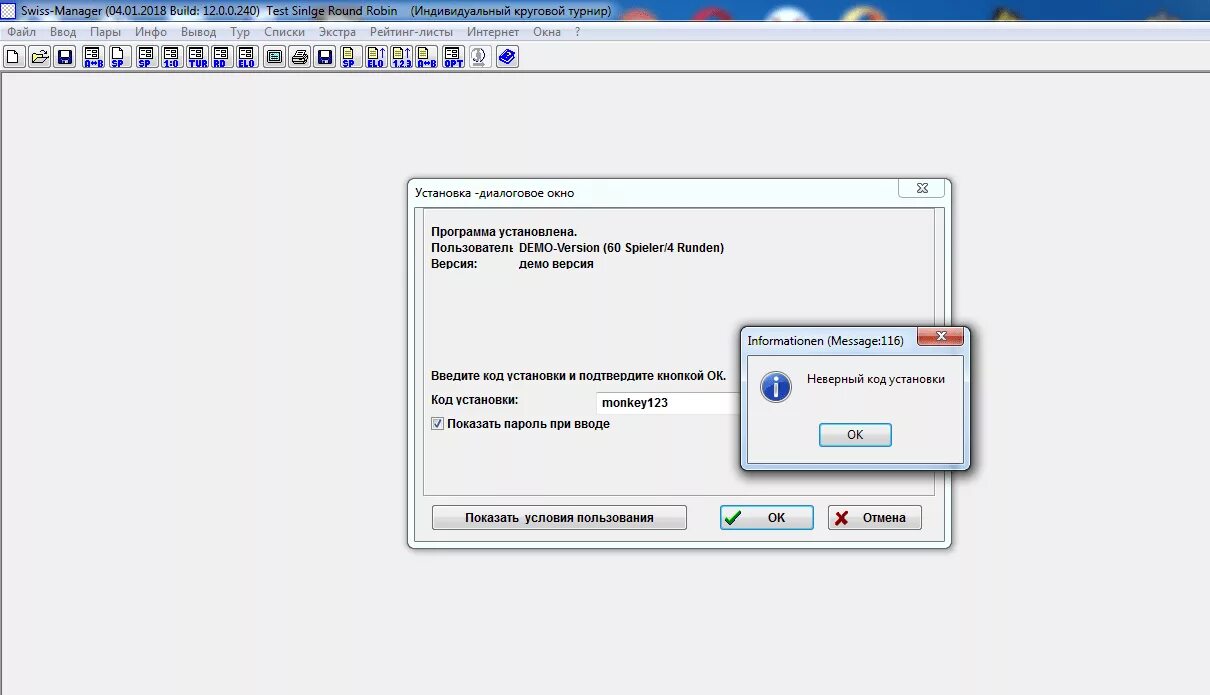The height and width of the screenshot is (695, 1210).
Task: Create a new tournament file icon
Action: point(14,57)
